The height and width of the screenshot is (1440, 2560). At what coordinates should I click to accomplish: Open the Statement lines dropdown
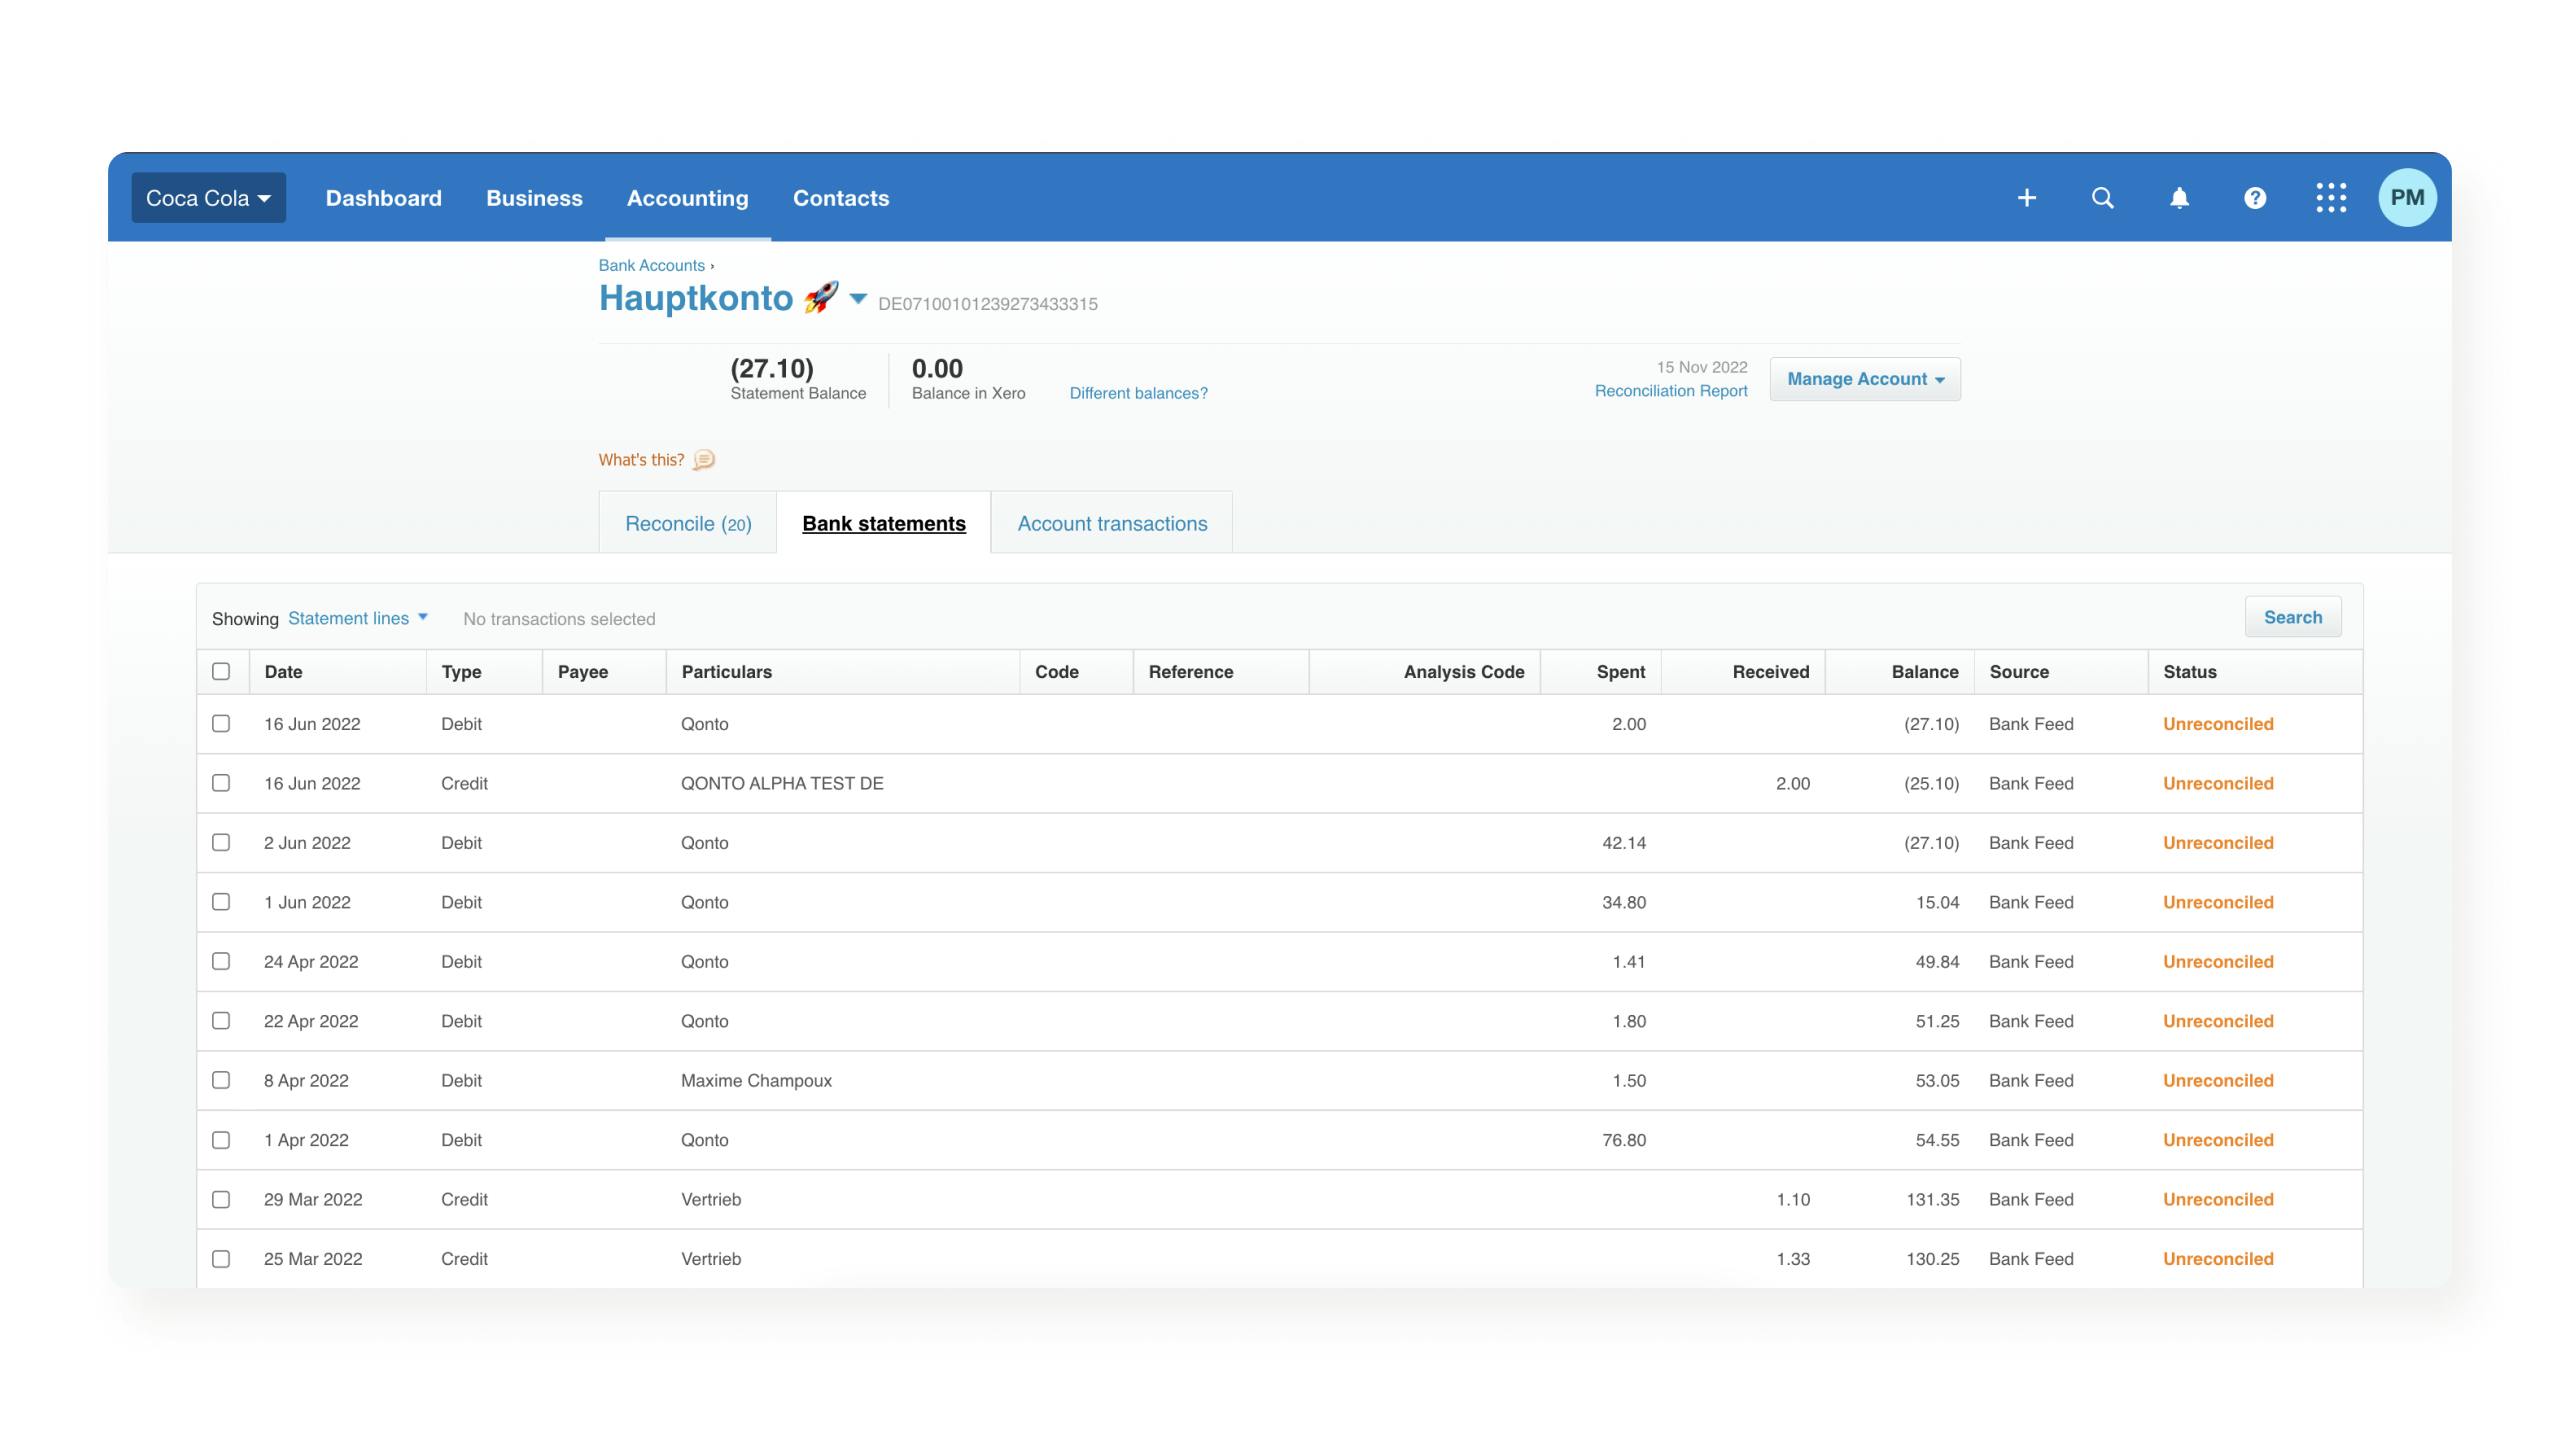pos(355,617)
